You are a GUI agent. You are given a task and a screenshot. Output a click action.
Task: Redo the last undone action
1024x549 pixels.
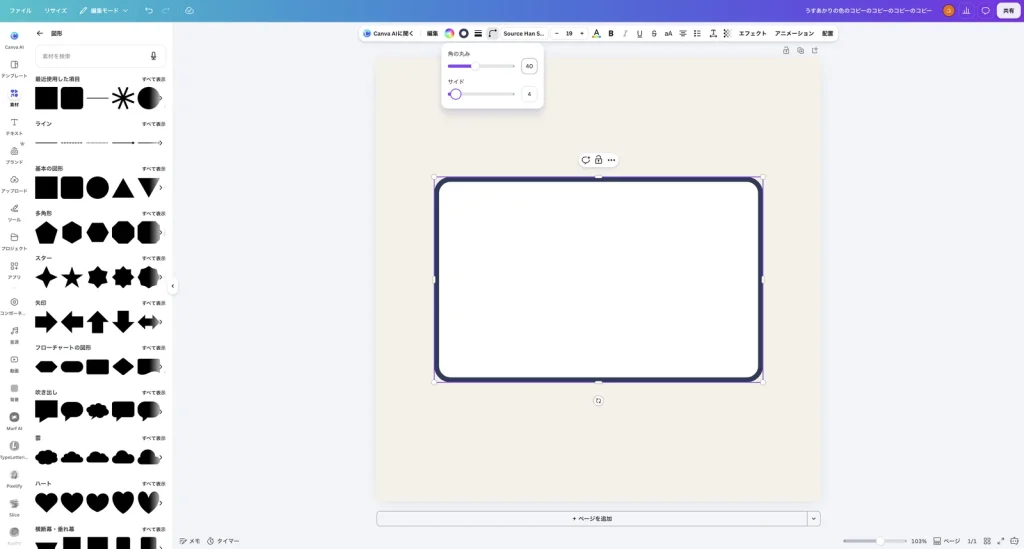[166, 10]
